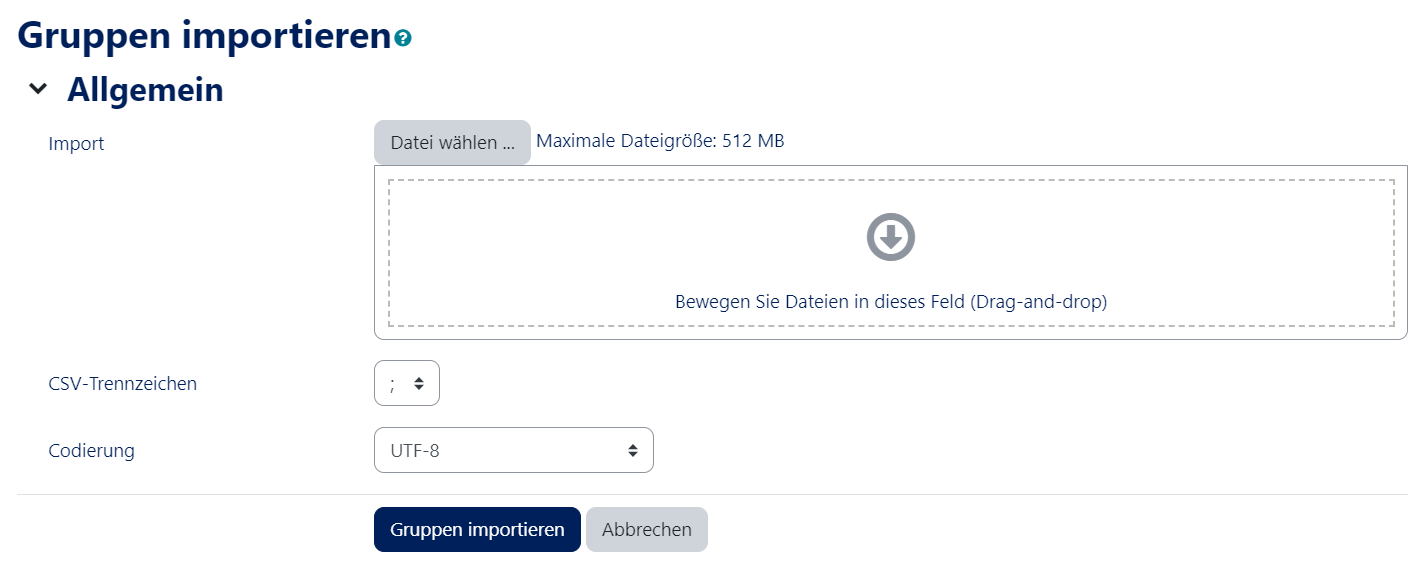Click the Import field label
This screenshot has height=587, width=1427.
pyautogui.click(x=76, y=143)
